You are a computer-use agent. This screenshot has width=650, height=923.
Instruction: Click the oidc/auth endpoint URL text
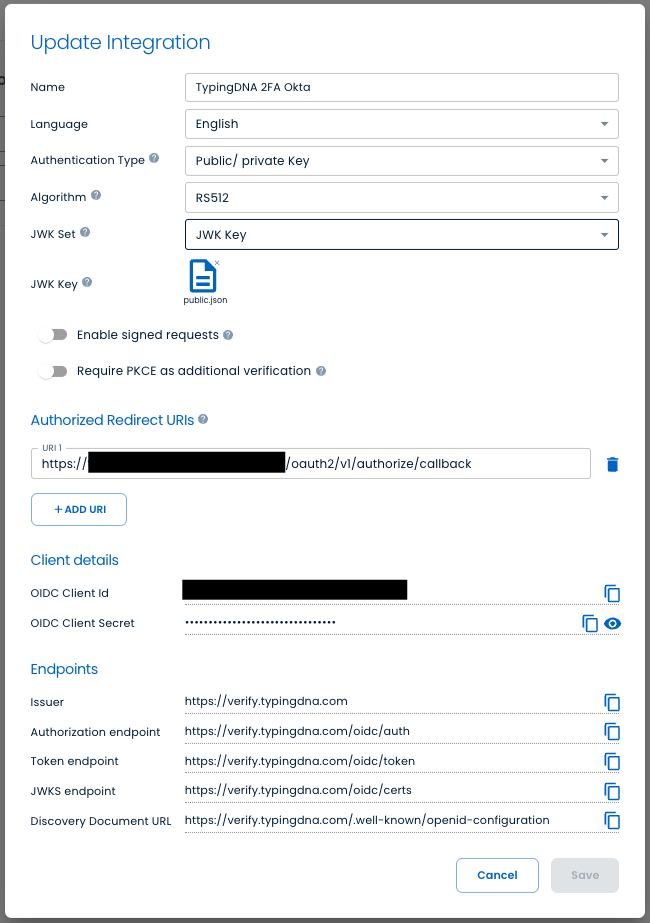[x=297, y=731]
